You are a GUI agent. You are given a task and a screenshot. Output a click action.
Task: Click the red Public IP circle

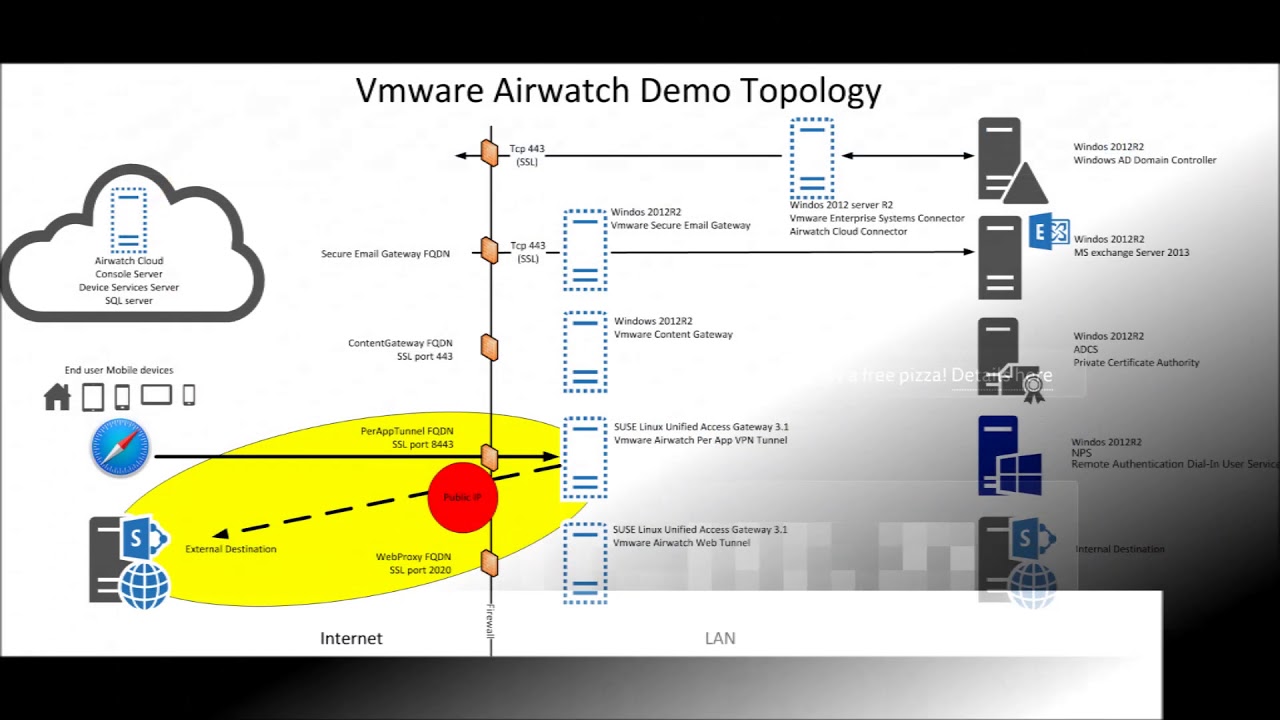pyautogui.click(x=463, y=497)
